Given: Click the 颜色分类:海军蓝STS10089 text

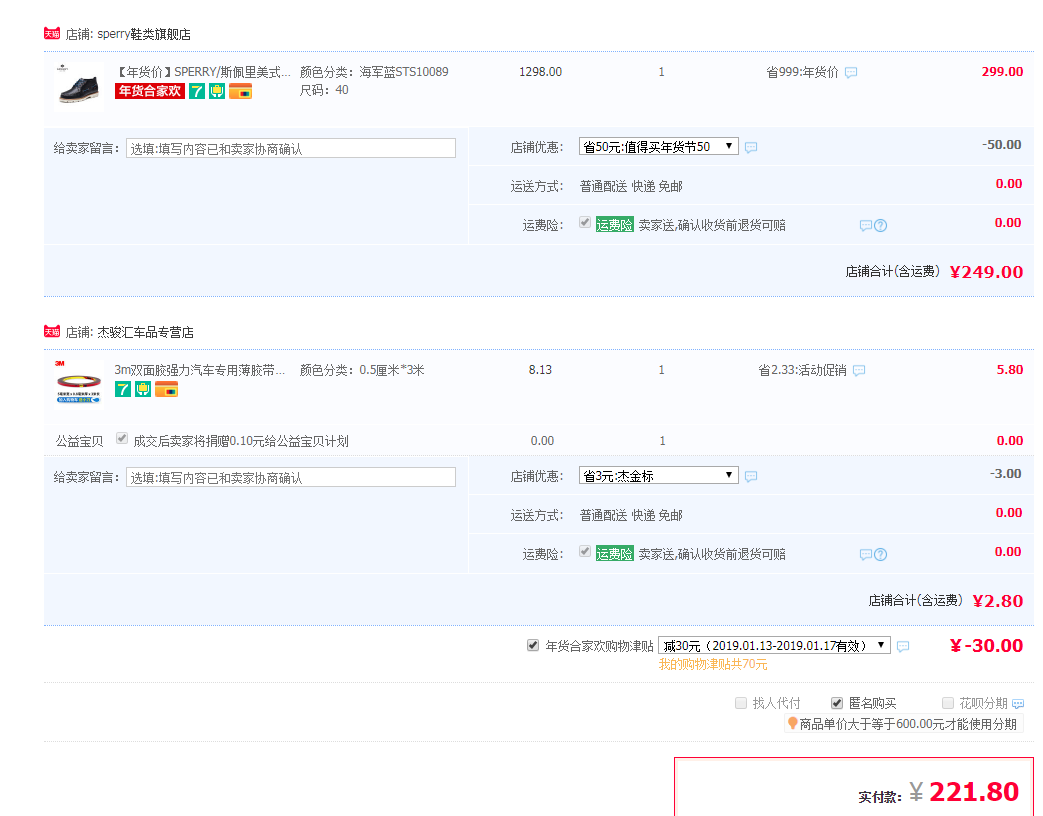Looking at the screenshot, I should click(x=374, y=72).
